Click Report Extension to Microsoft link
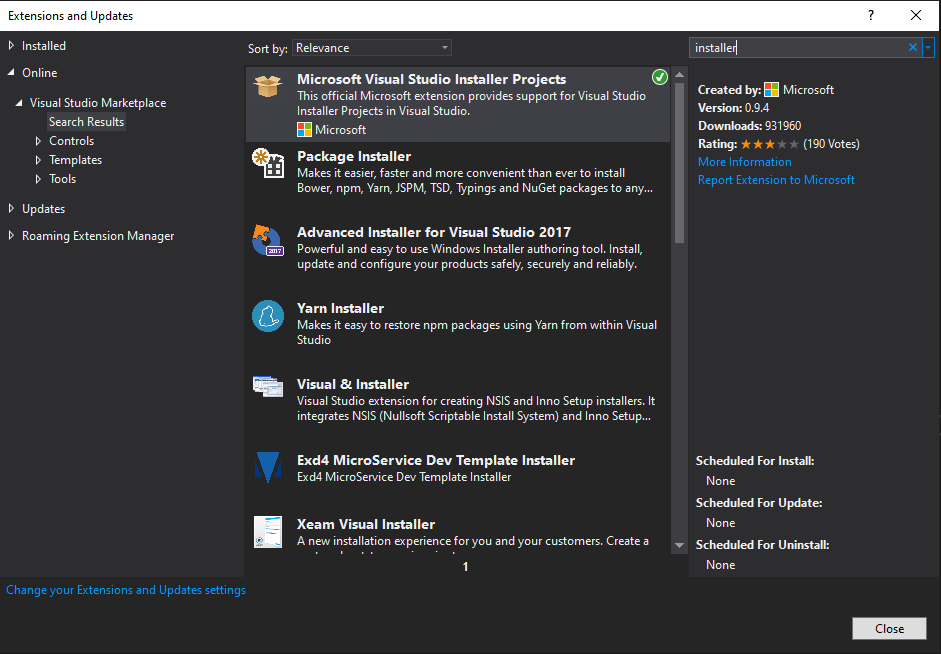The height and width of the screenshot is (654, 941). tap(776, 180)
